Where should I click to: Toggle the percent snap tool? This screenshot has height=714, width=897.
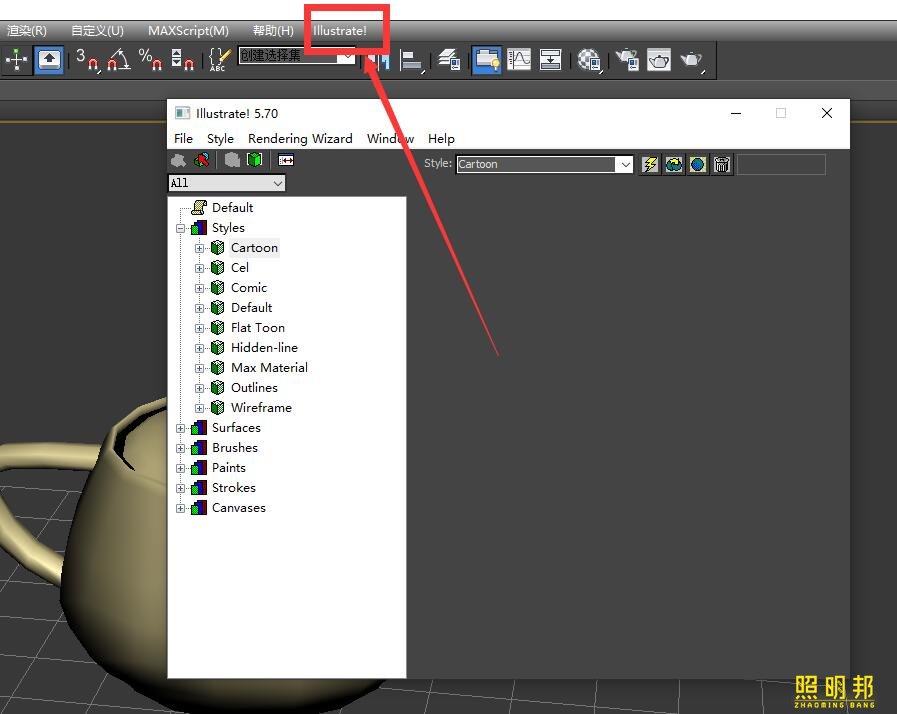(150, 60)
